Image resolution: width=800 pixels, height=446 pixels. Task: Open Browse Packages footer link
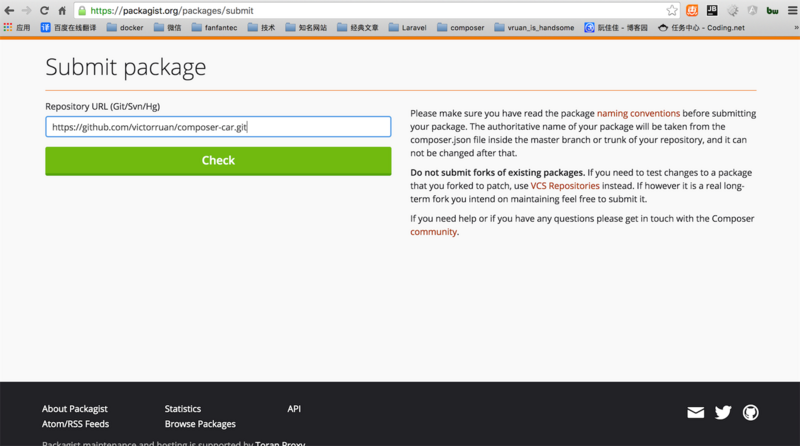(x=200, y=424)
